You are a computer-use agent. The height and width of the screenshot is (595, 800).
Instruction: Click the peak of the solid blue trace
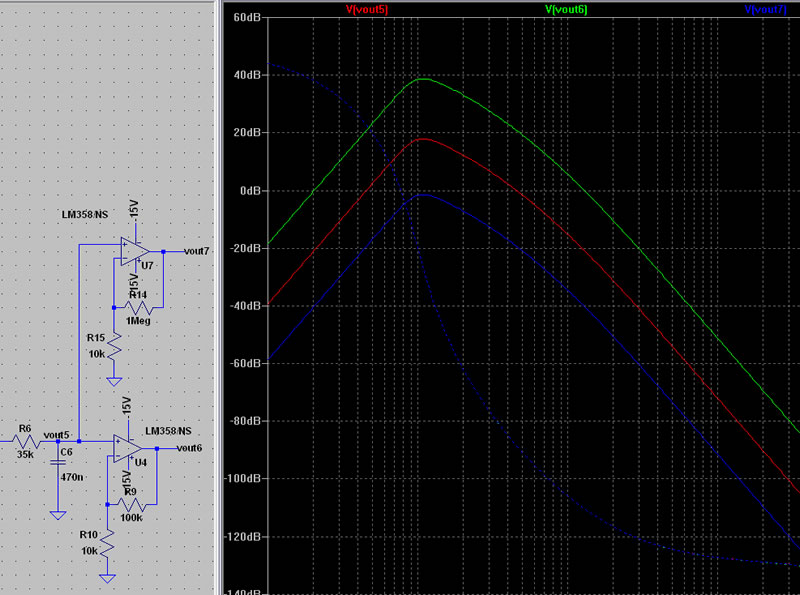click(423, 195)
